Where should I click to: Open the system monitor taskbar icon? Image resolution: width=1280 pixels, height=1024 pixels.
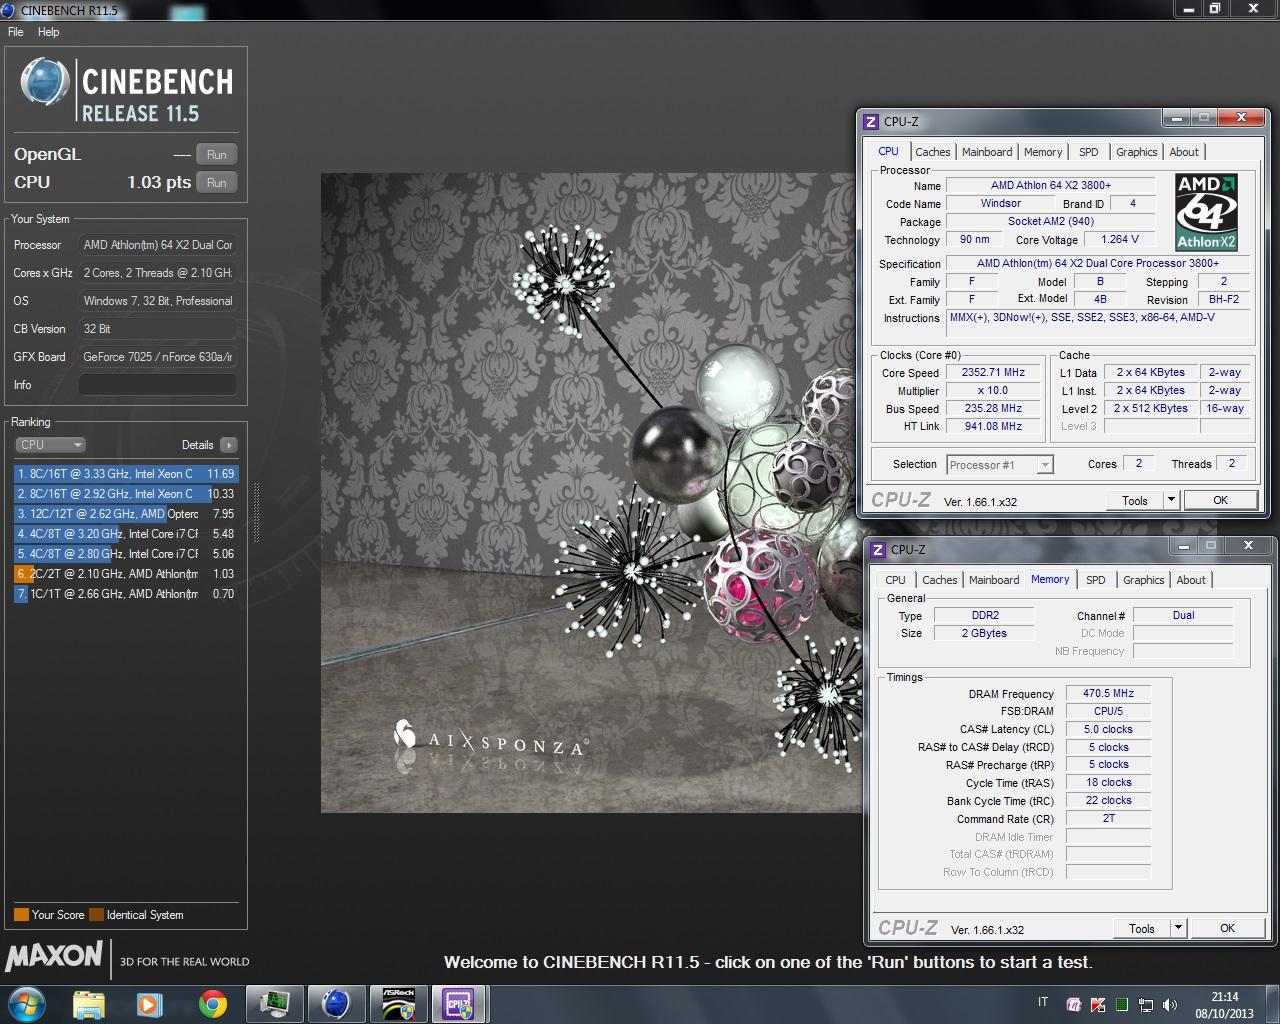(274, 1003)
